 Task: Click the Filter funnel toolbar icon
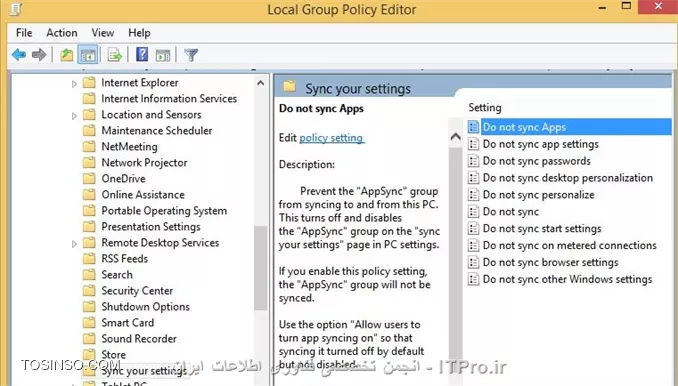[191, 55]
